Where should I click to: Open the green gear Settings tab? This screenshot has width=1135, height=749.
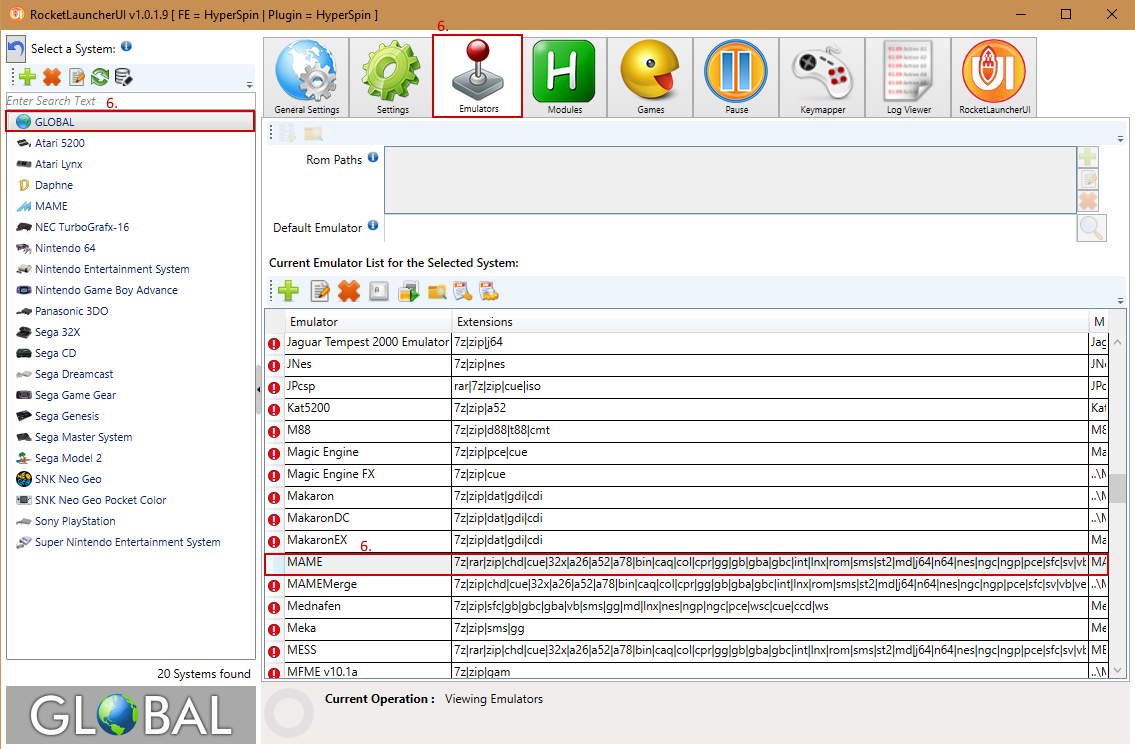point(392,77)
